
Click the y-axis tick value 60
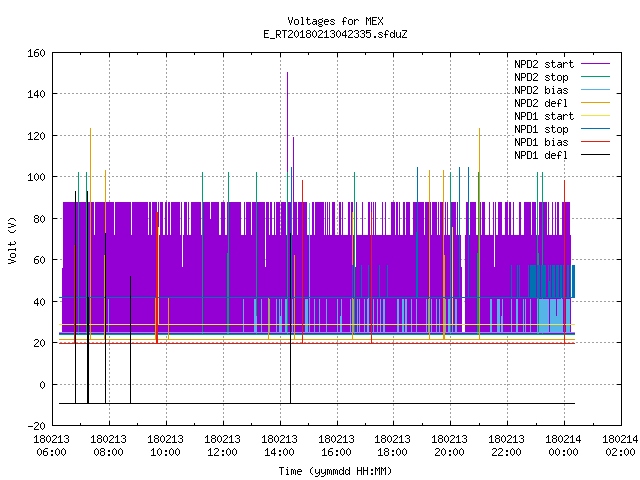pos(40,260)
